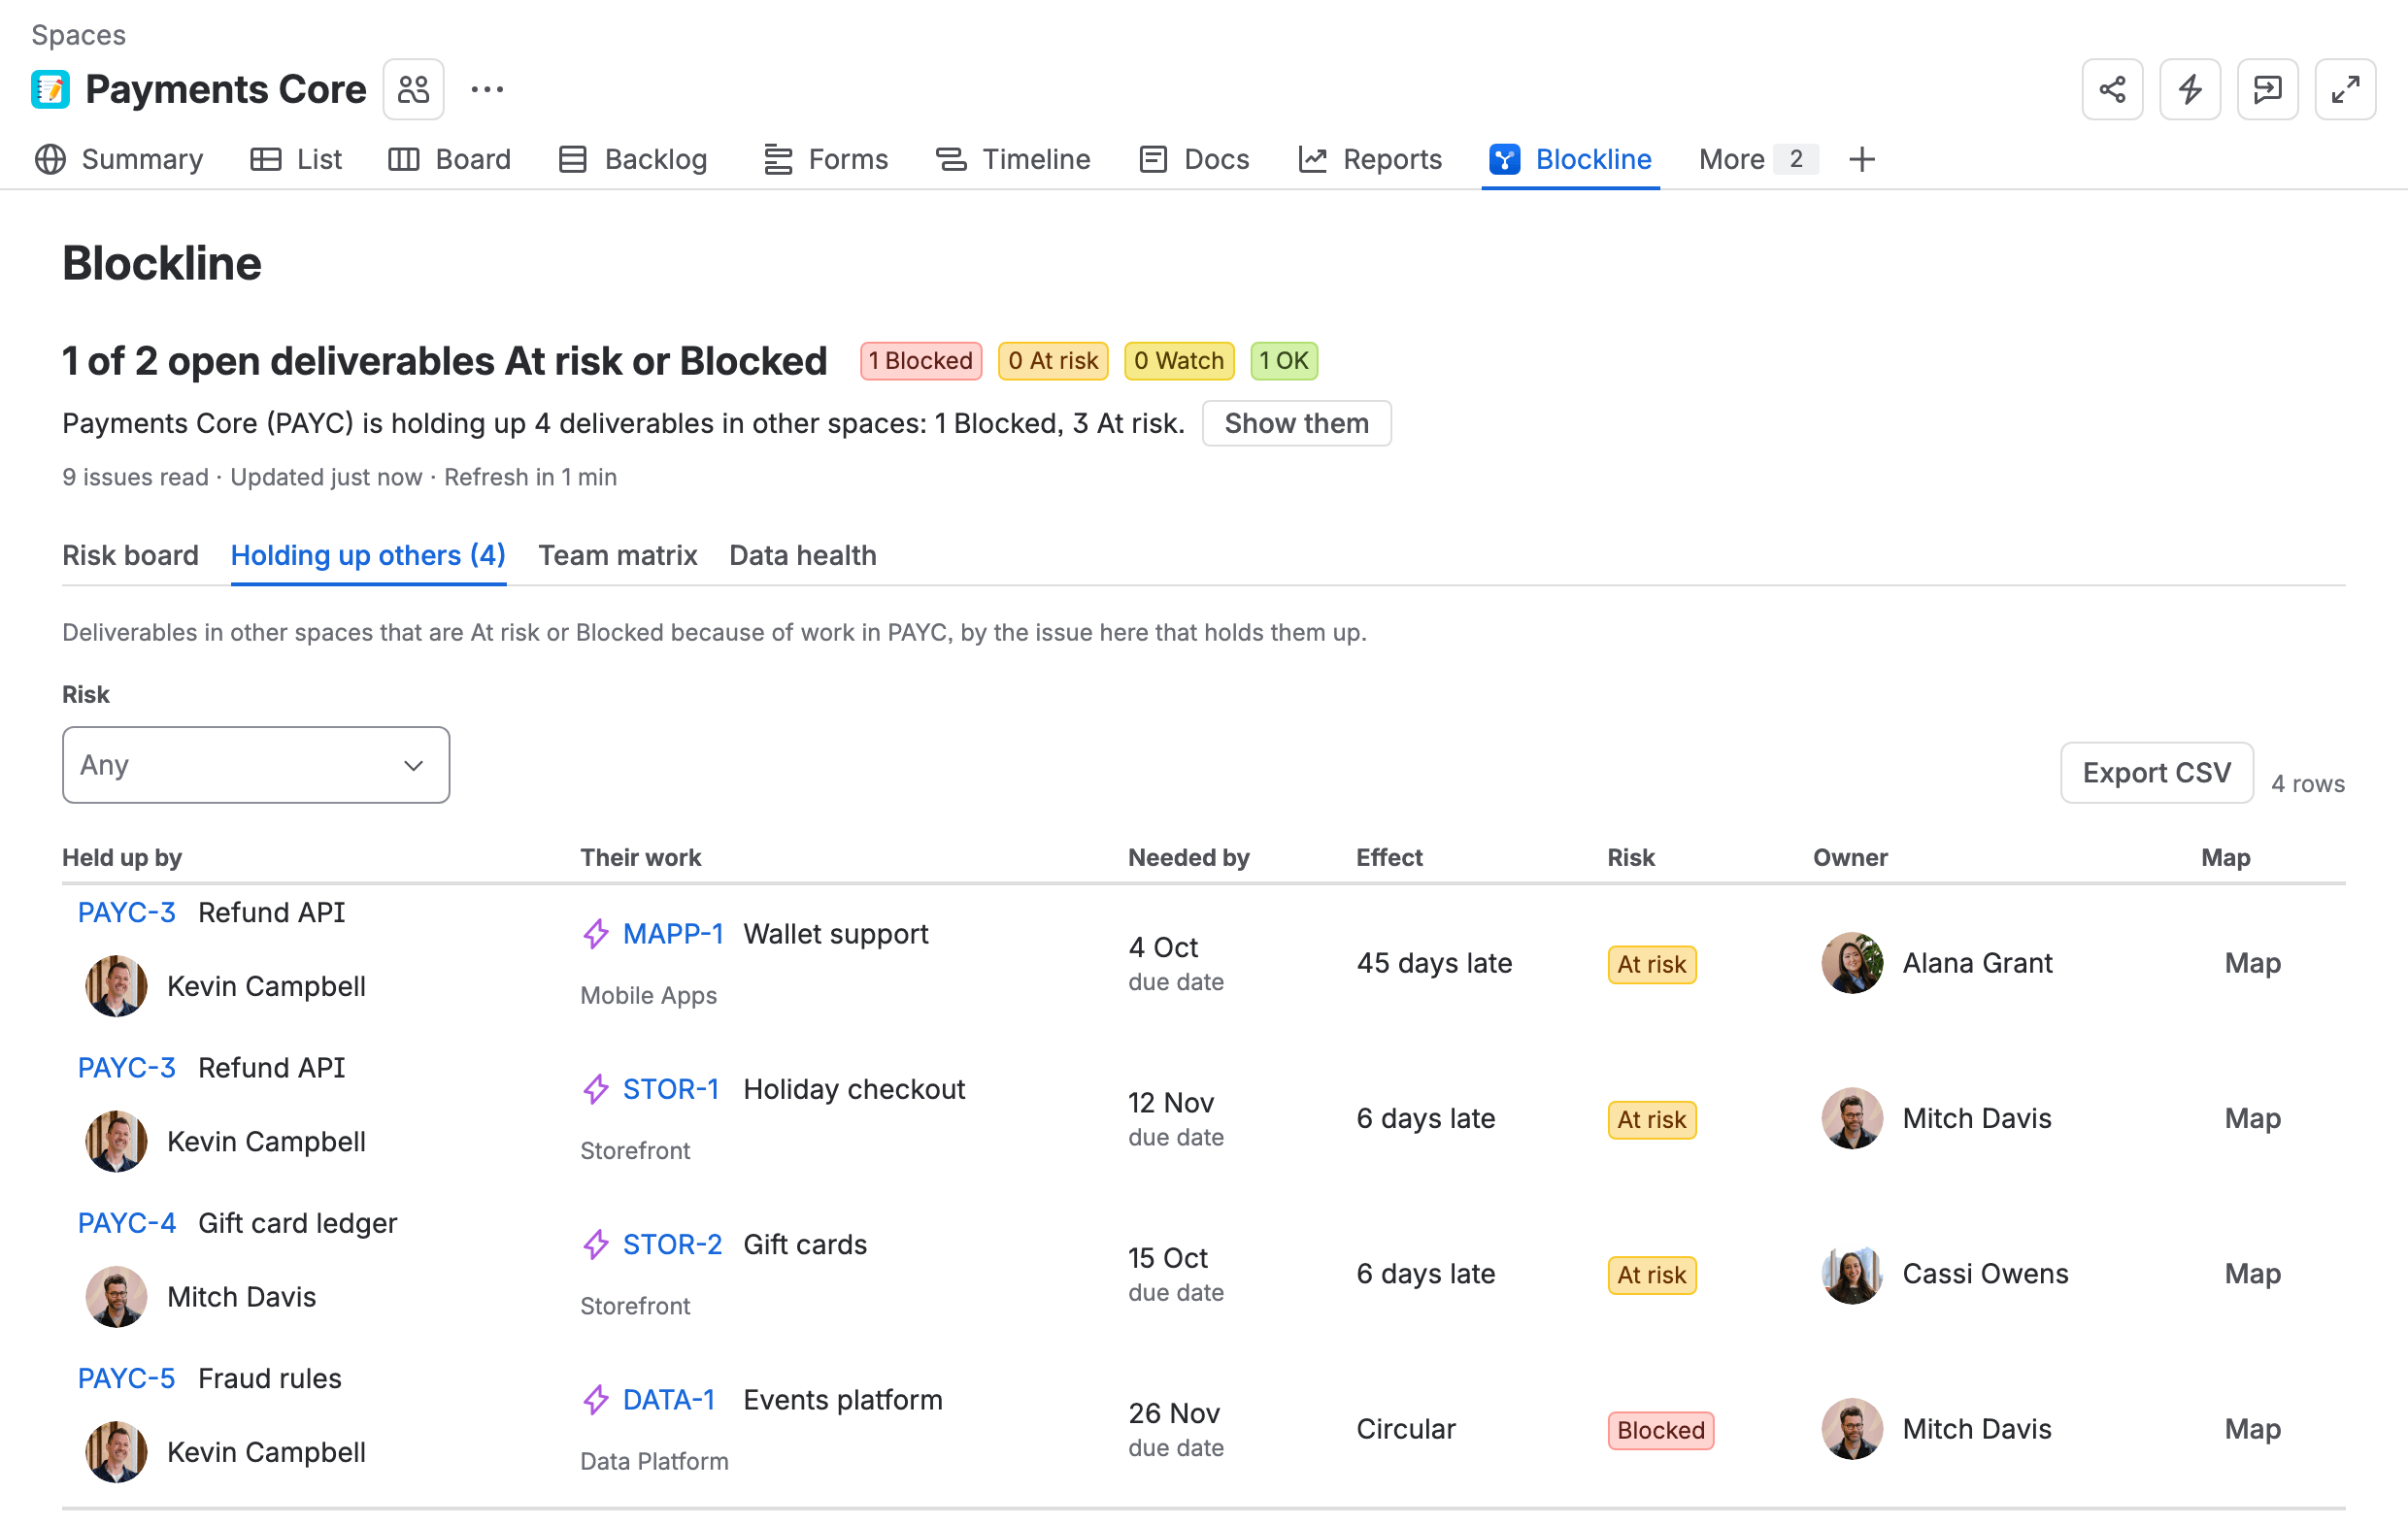Click Kevin Campbell avatar under PAYC-5
The height and width of the screenshot is (1526, 2408).
[116, 1452]
